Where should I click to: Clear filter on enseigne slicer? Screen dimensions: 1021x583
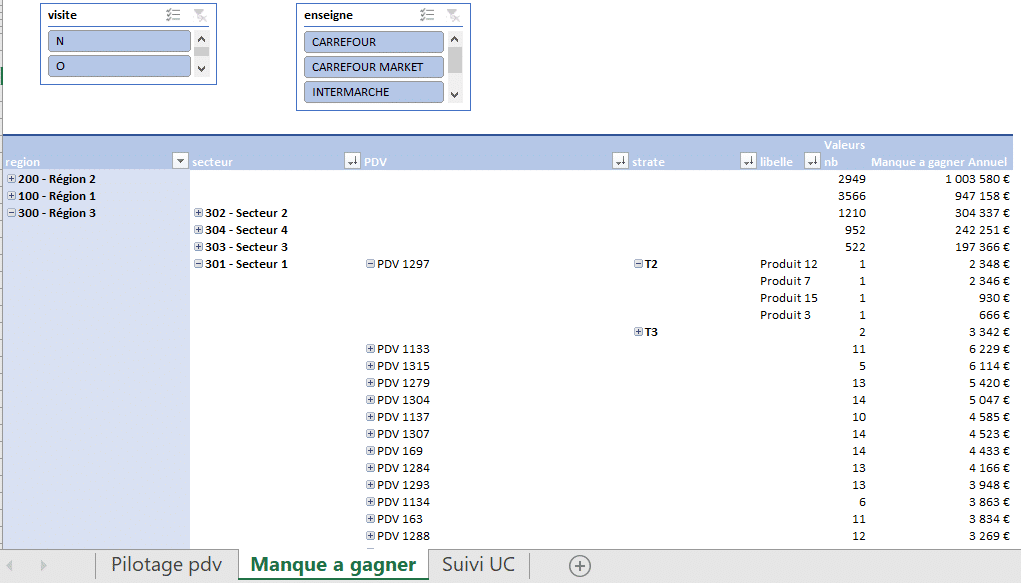(x=454, y=15)
